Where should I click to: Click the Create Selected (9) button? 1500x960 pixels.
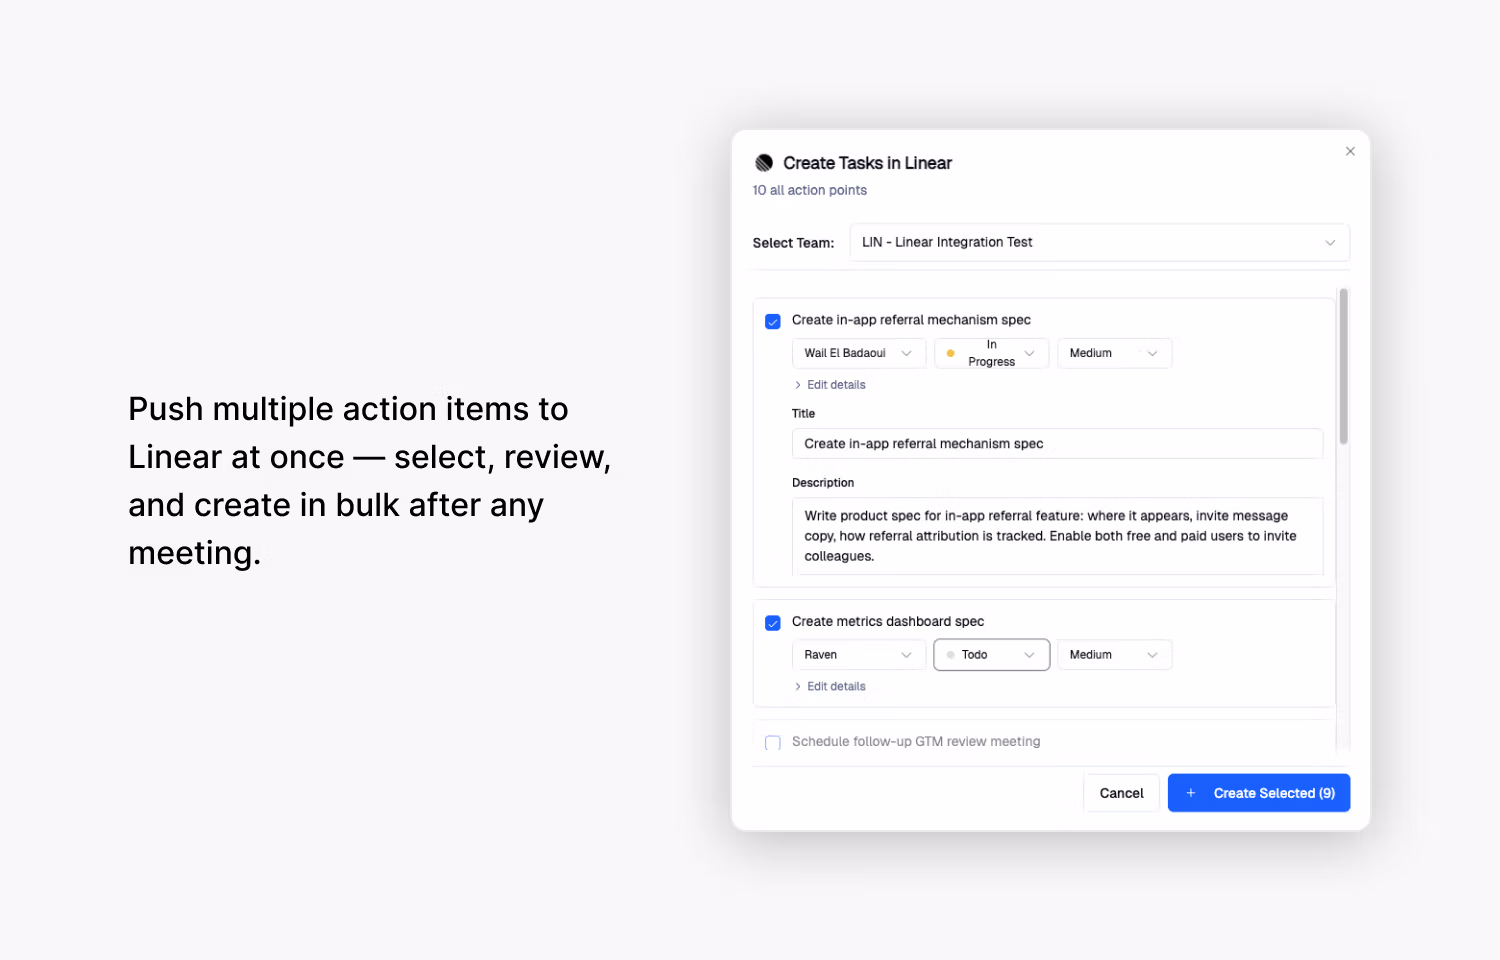pyautogui.click(x=1259, y=793)
